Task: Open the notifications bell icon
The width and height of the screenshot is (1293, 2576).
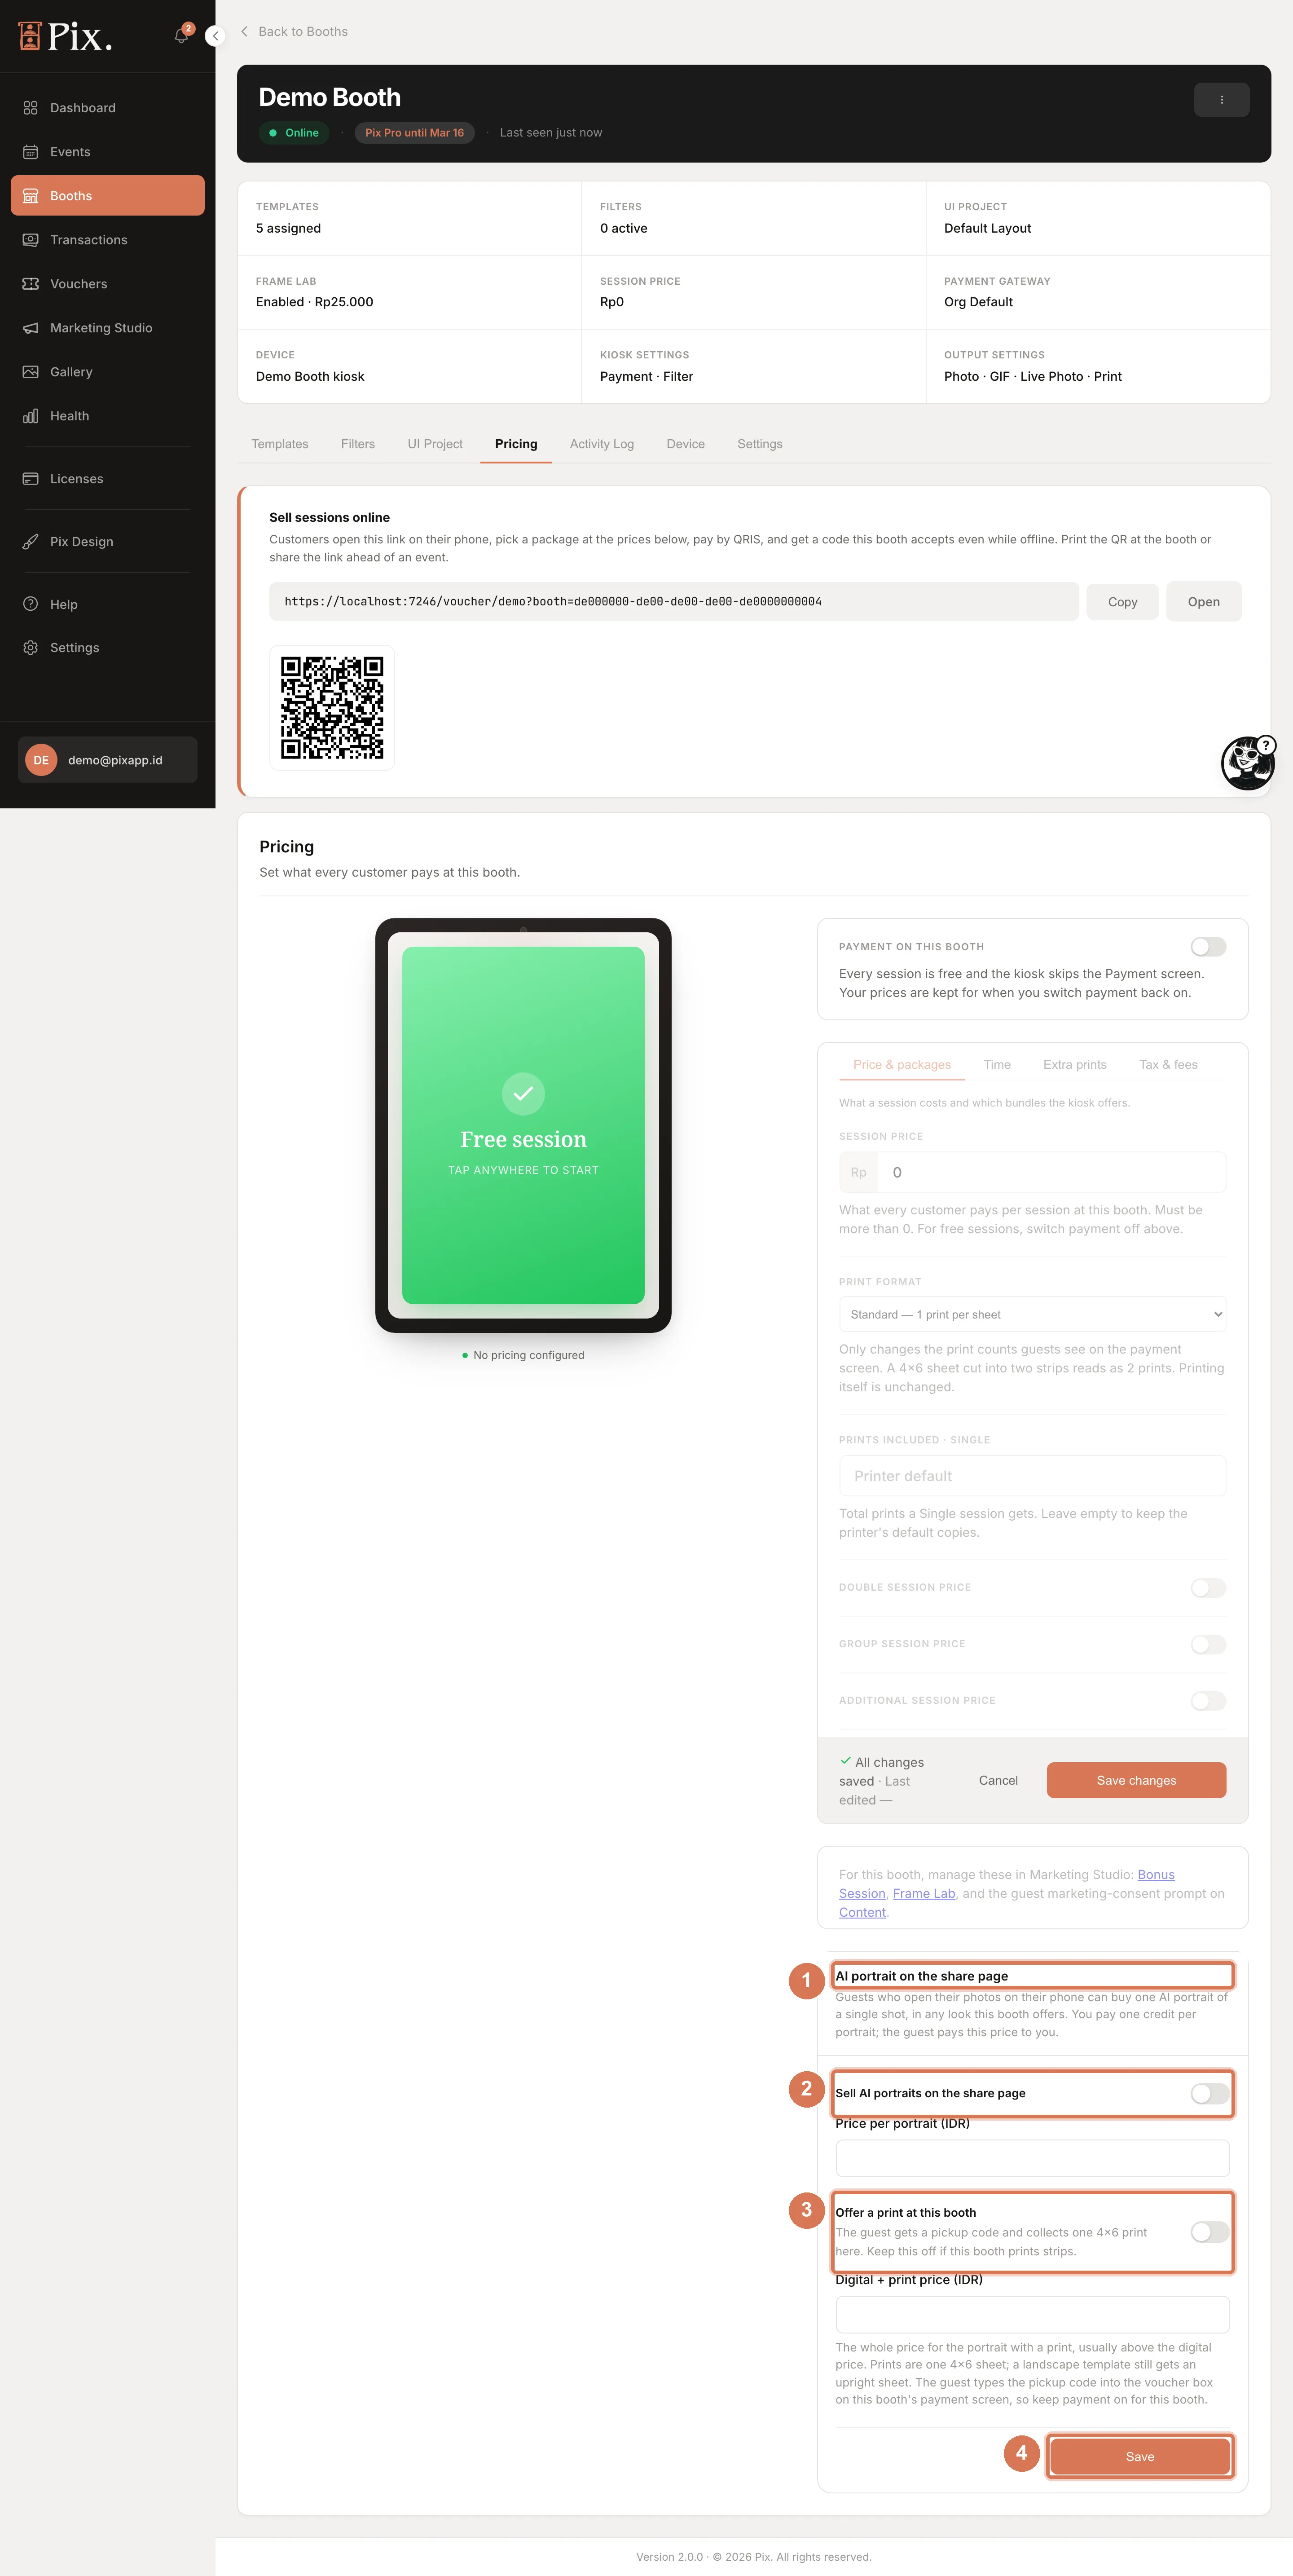Action: pyautogui.click(x=182, y=35)
